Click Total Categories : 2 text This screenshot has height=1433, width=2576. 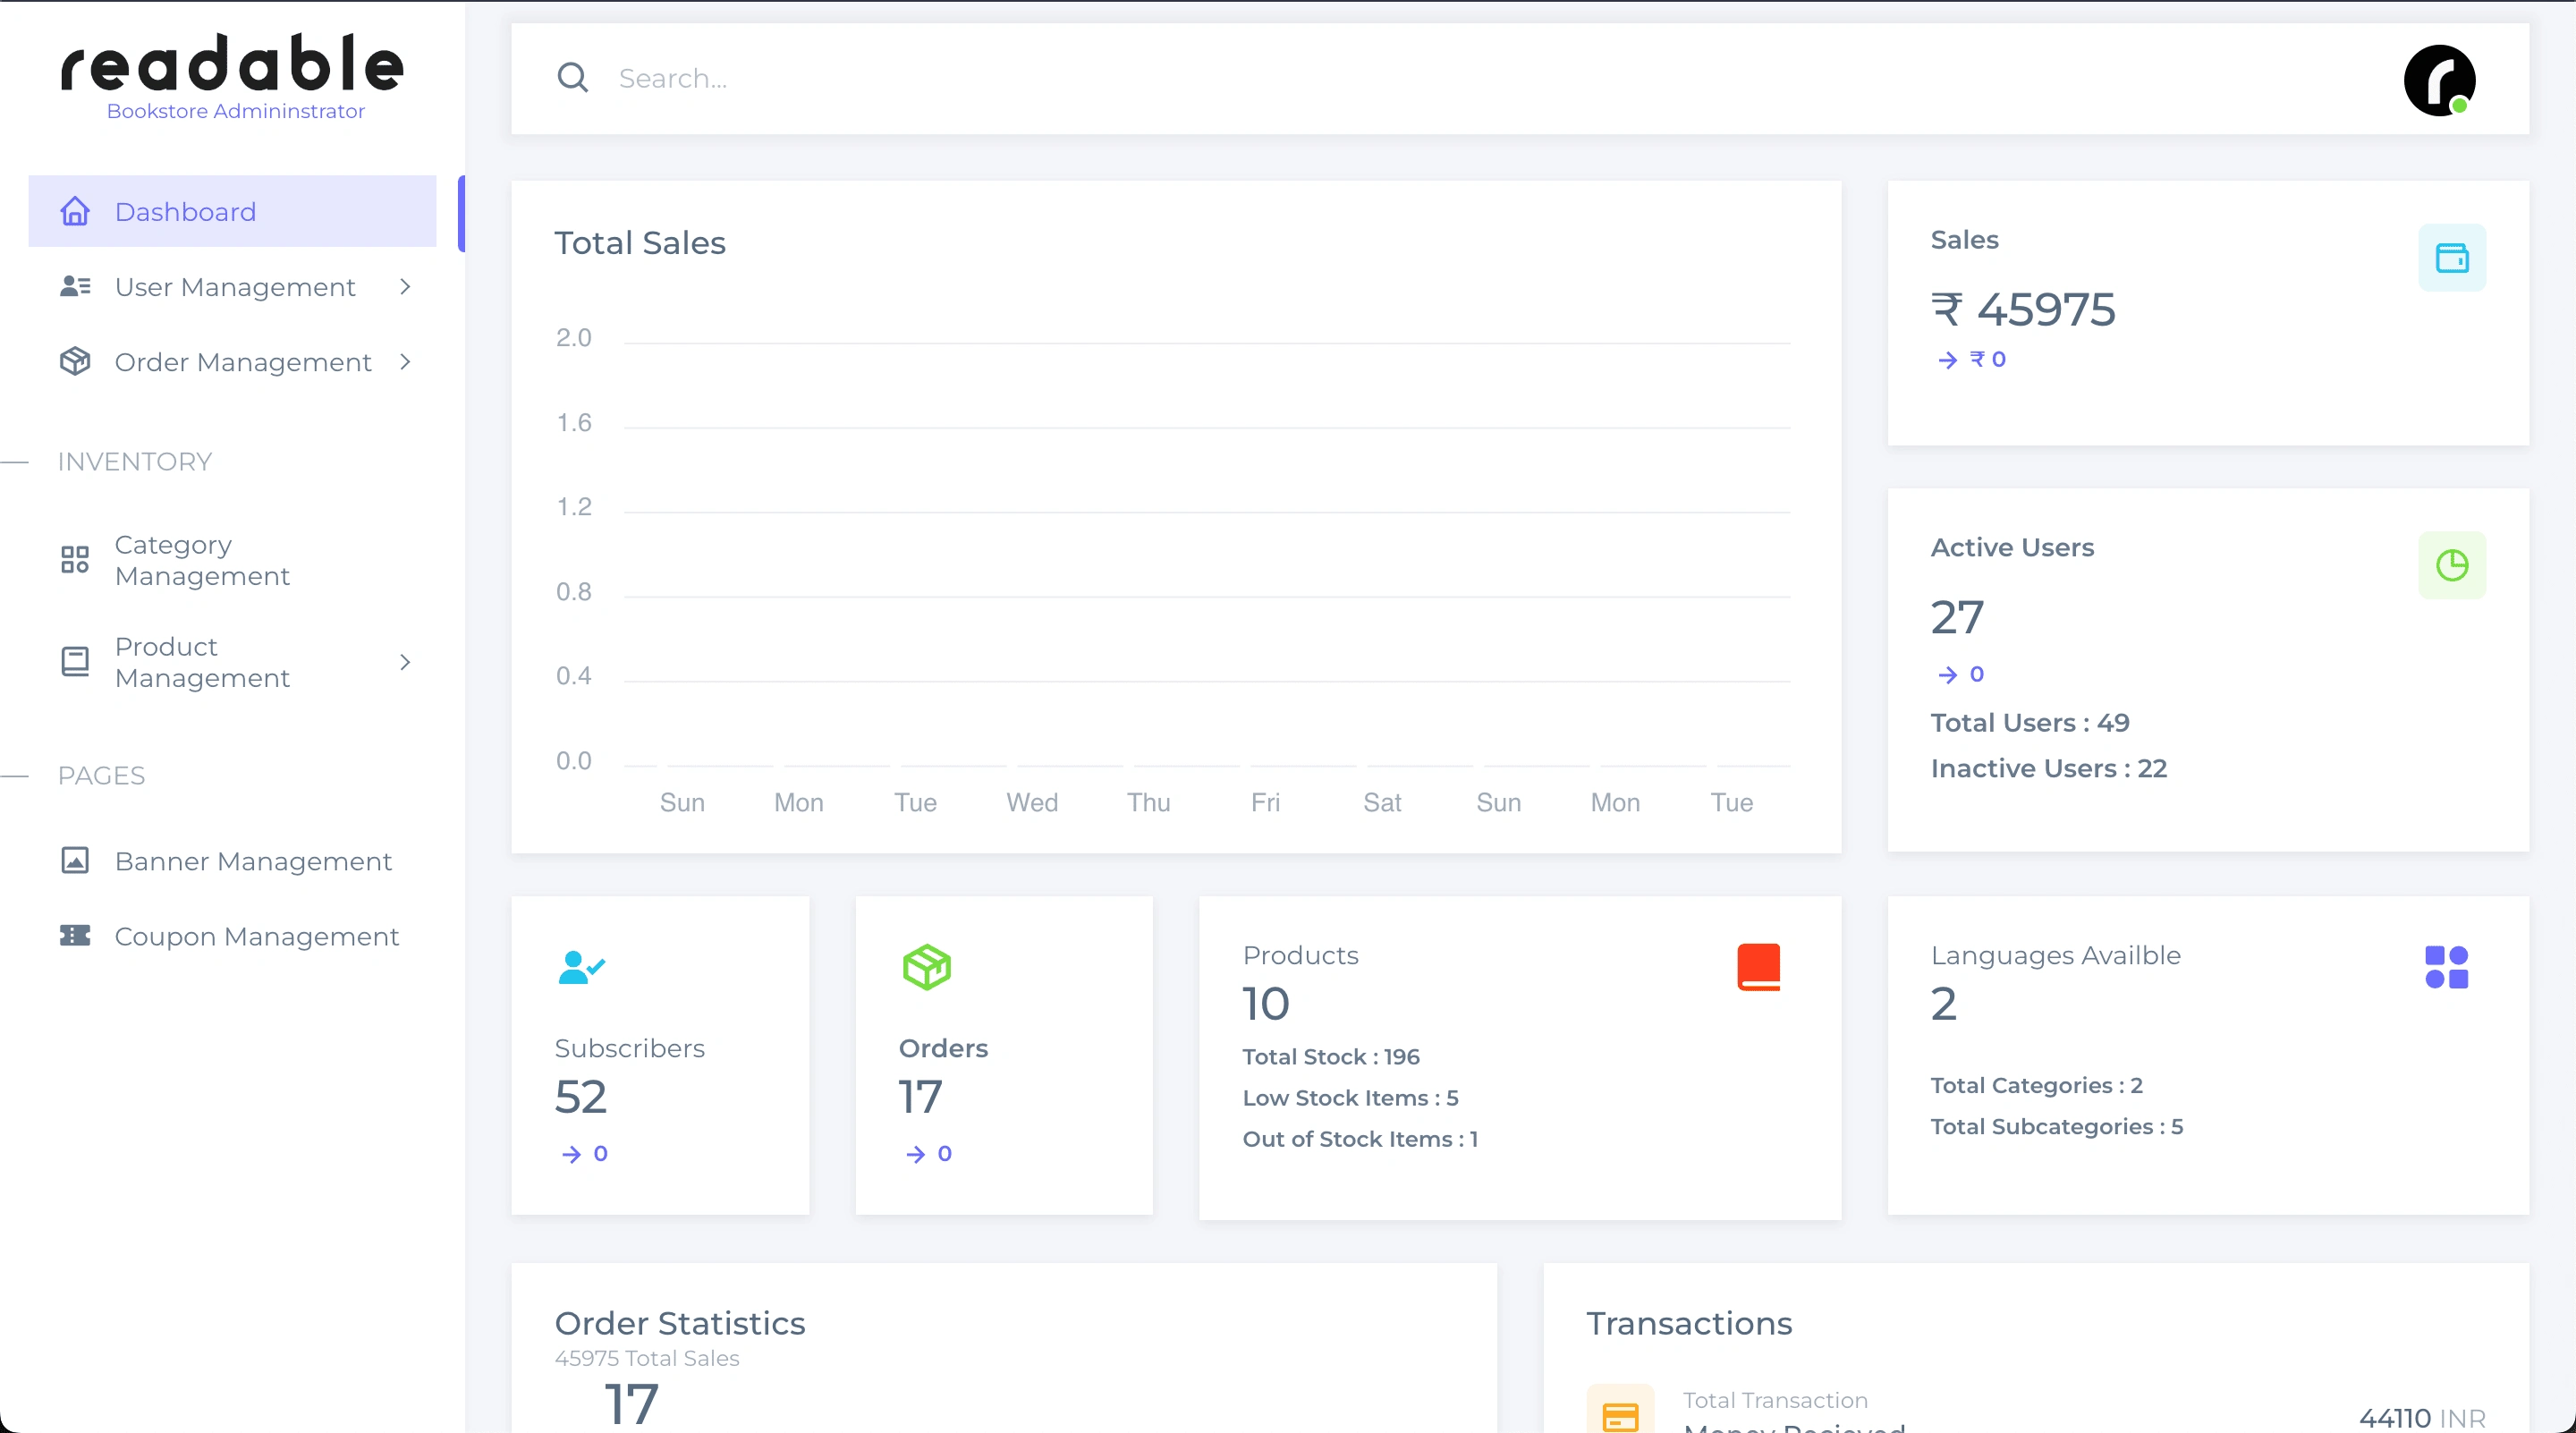(x=2036, y=1085)
